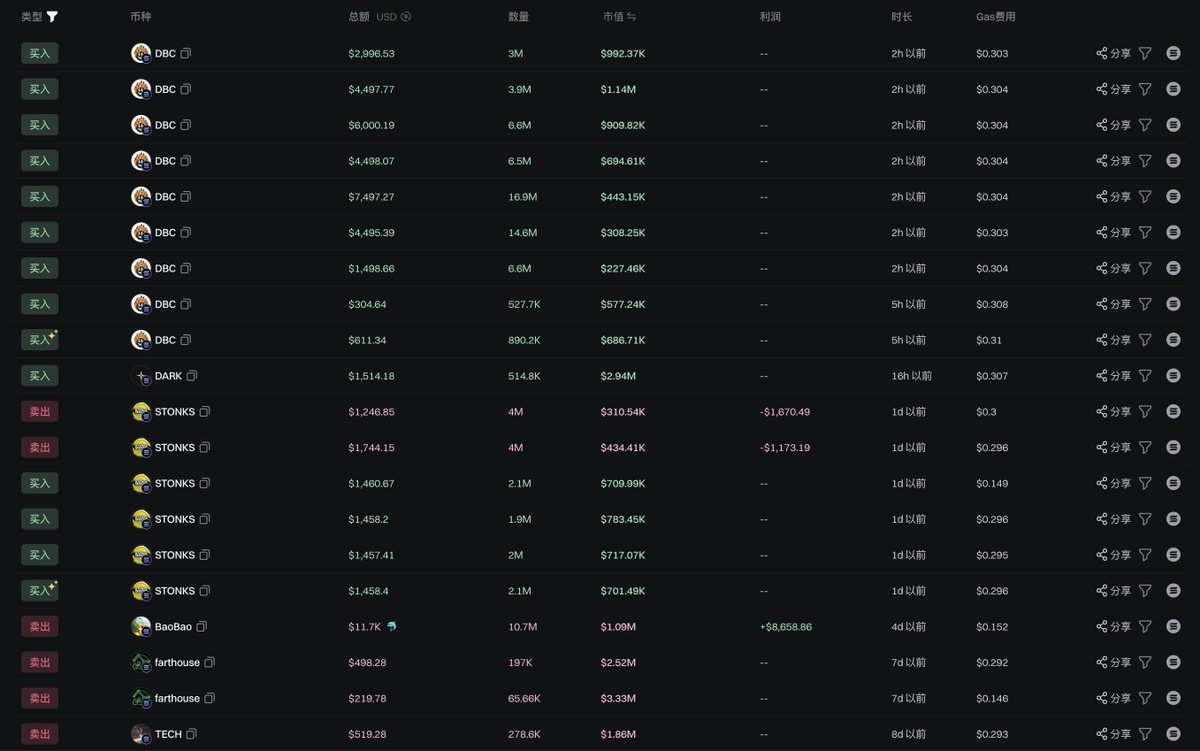
Task: Click the BaoBao token avatar
Action: point(141,627)
